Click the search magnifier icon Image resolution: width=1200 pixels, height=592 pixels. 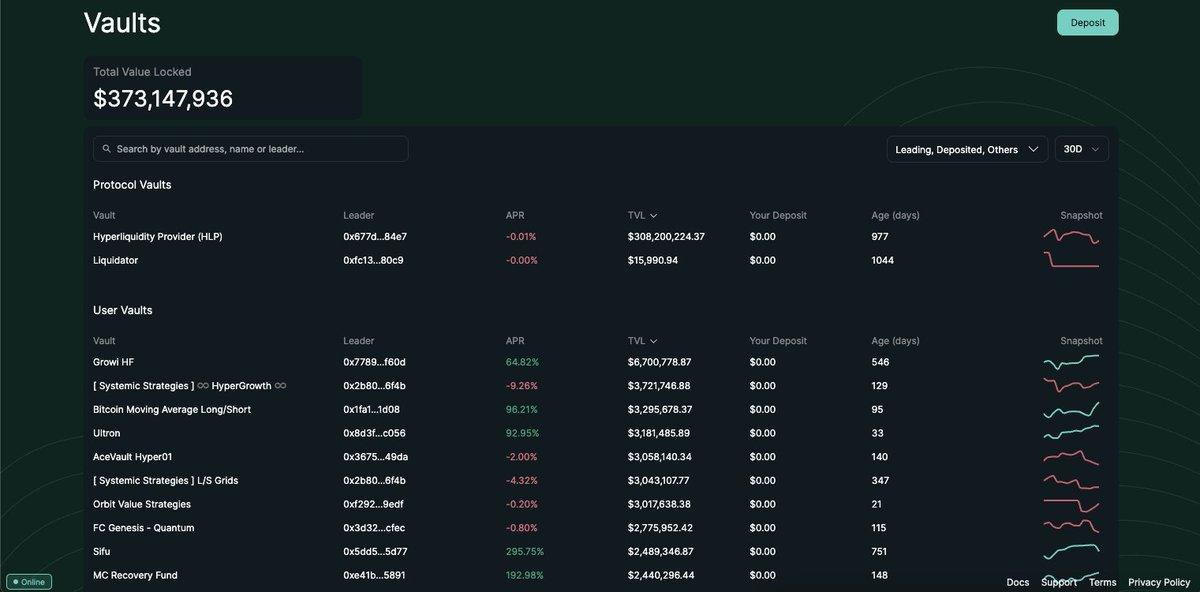[x=107, y=149]
